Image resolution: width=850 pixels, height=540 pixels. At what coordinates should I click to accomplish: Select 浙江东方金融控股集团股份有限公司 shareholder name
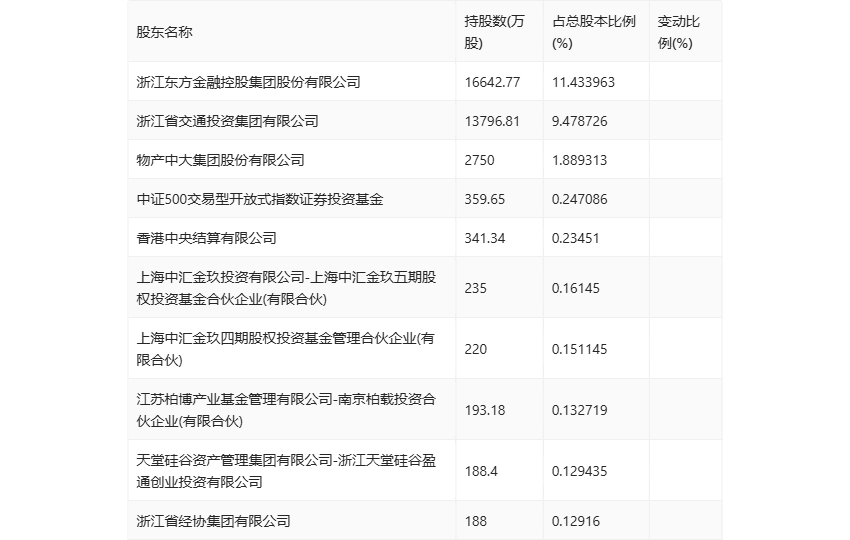pyautogui.click(x=248, y=82)
